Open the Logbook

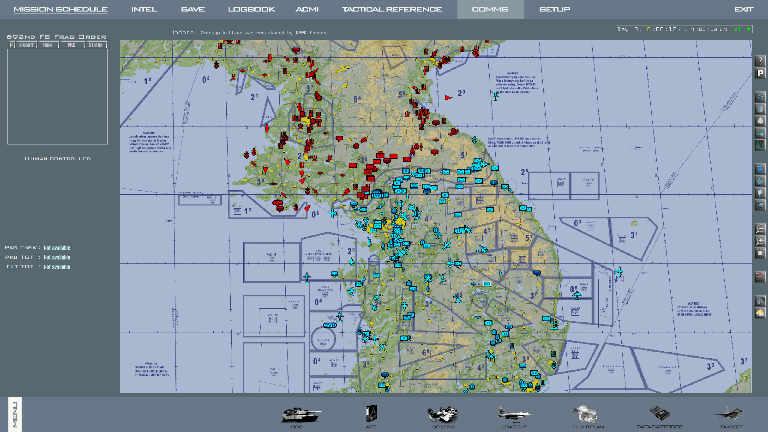tap(251, 9)
